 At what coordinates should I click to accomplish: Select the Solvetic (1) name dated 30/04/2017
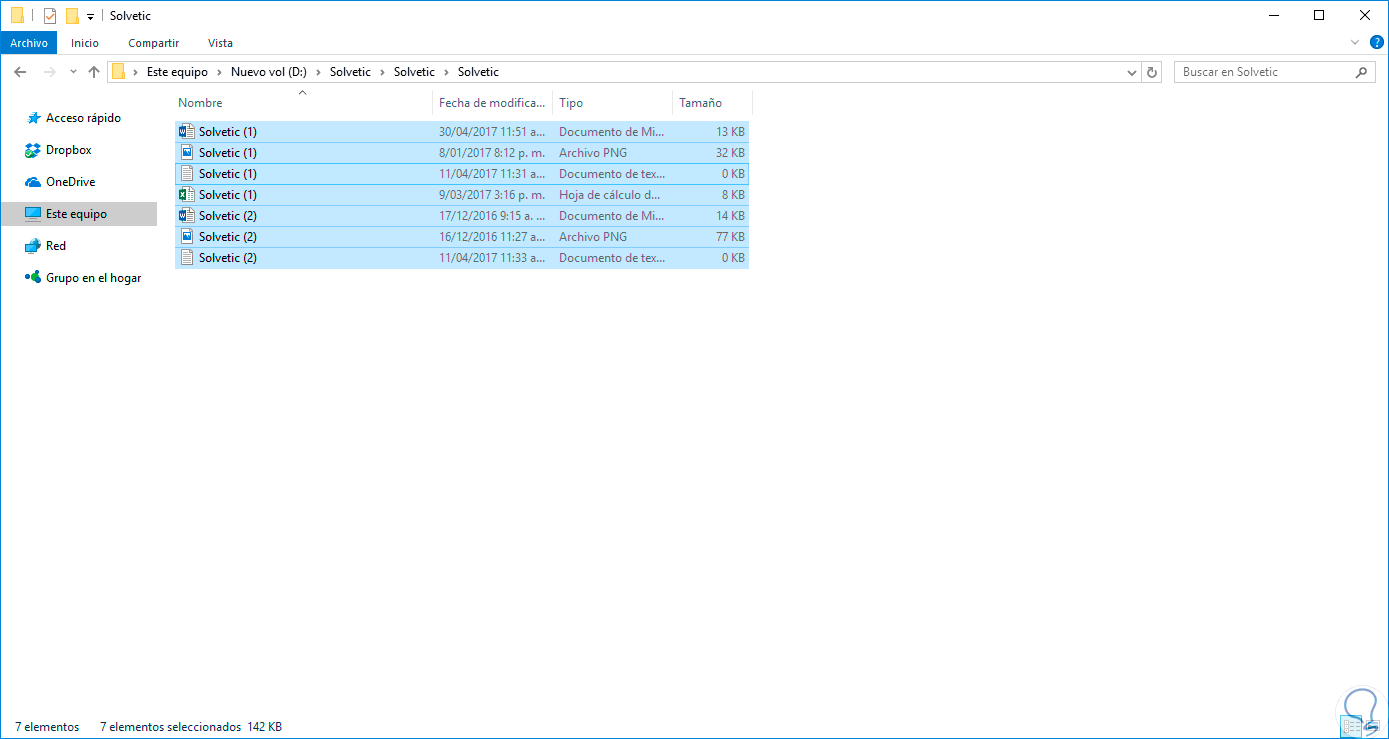(228, 132)
